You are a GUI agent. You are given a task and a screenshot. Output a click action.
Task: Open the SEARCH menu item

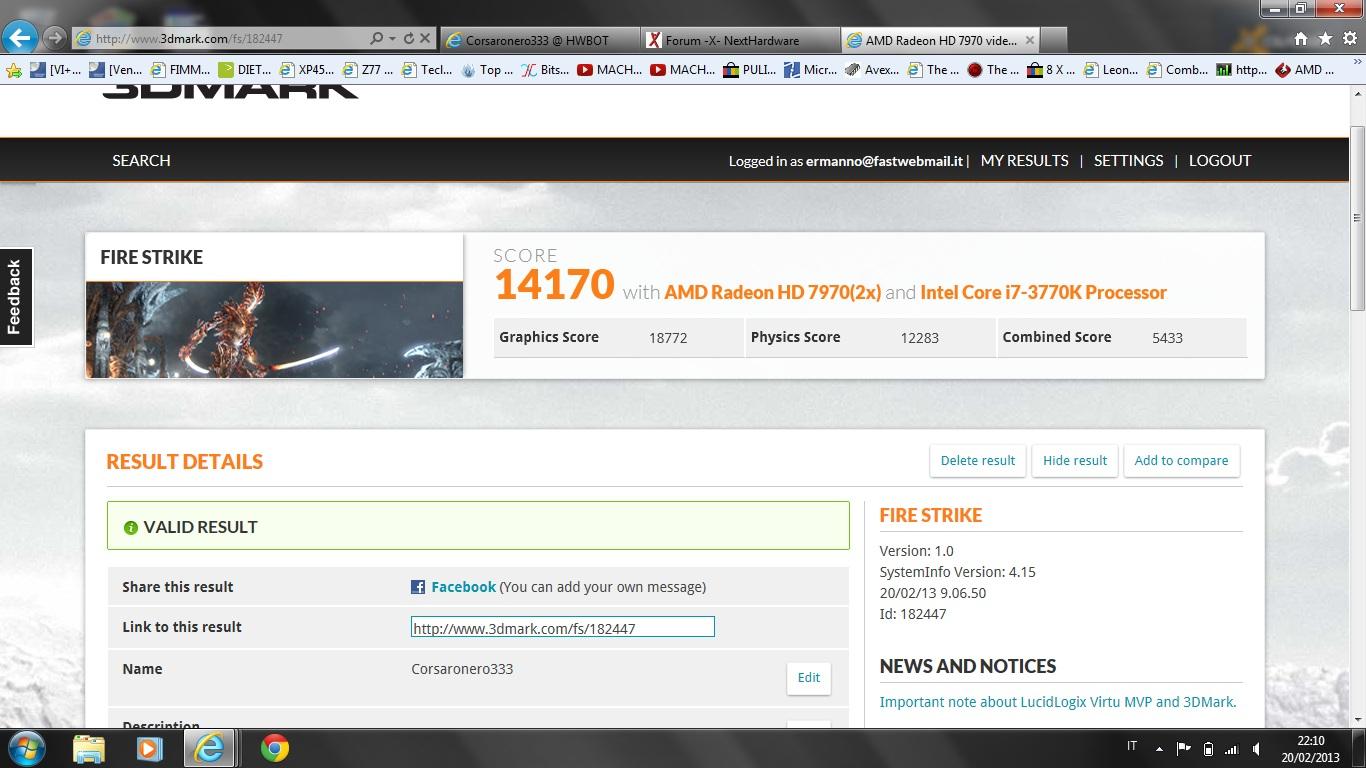click(x=141, y=160)
